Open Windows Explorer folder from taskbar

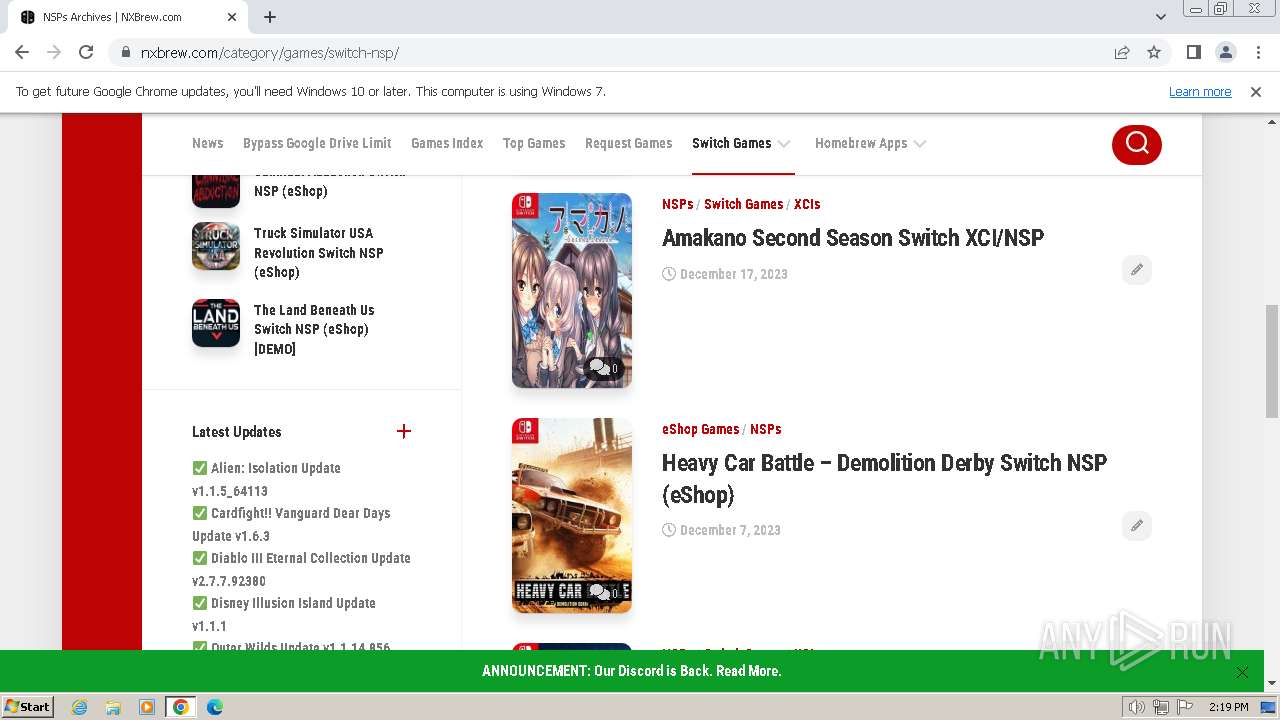113,707
